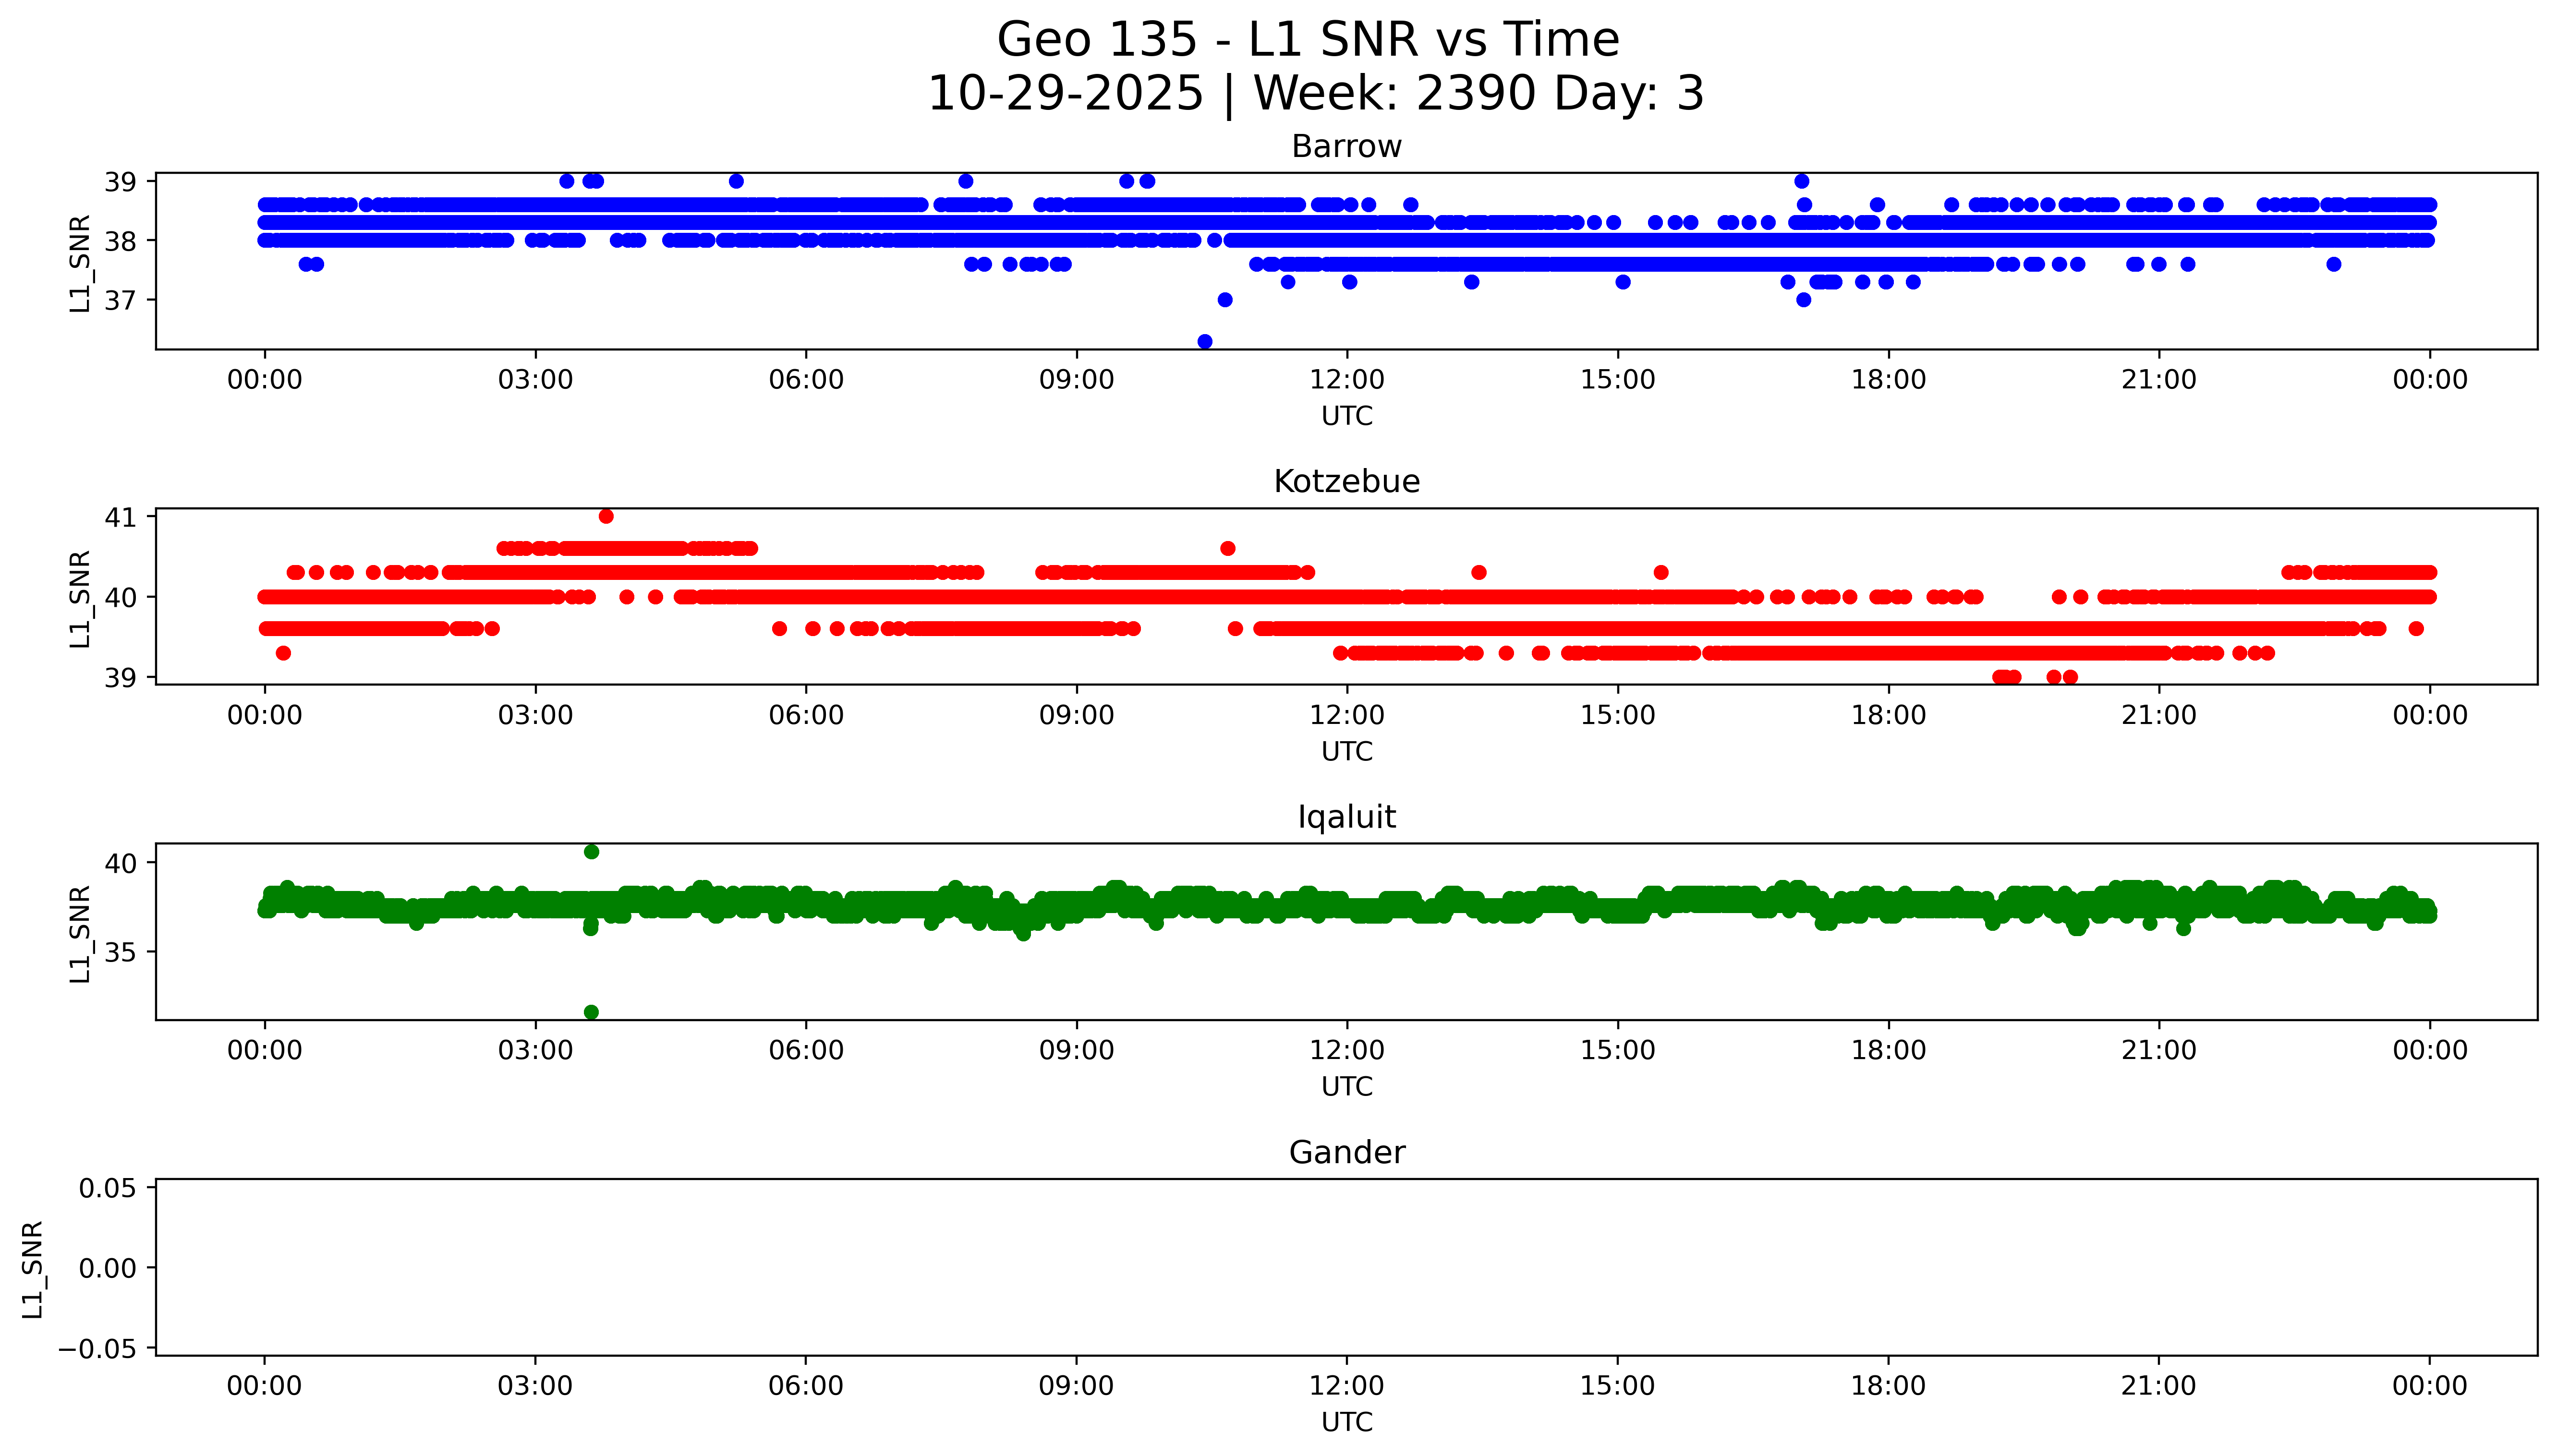Click the 21:00 tick label under Gander plot
This screenshot has width=2557, height=1456.
(x=2158, y=1386)
